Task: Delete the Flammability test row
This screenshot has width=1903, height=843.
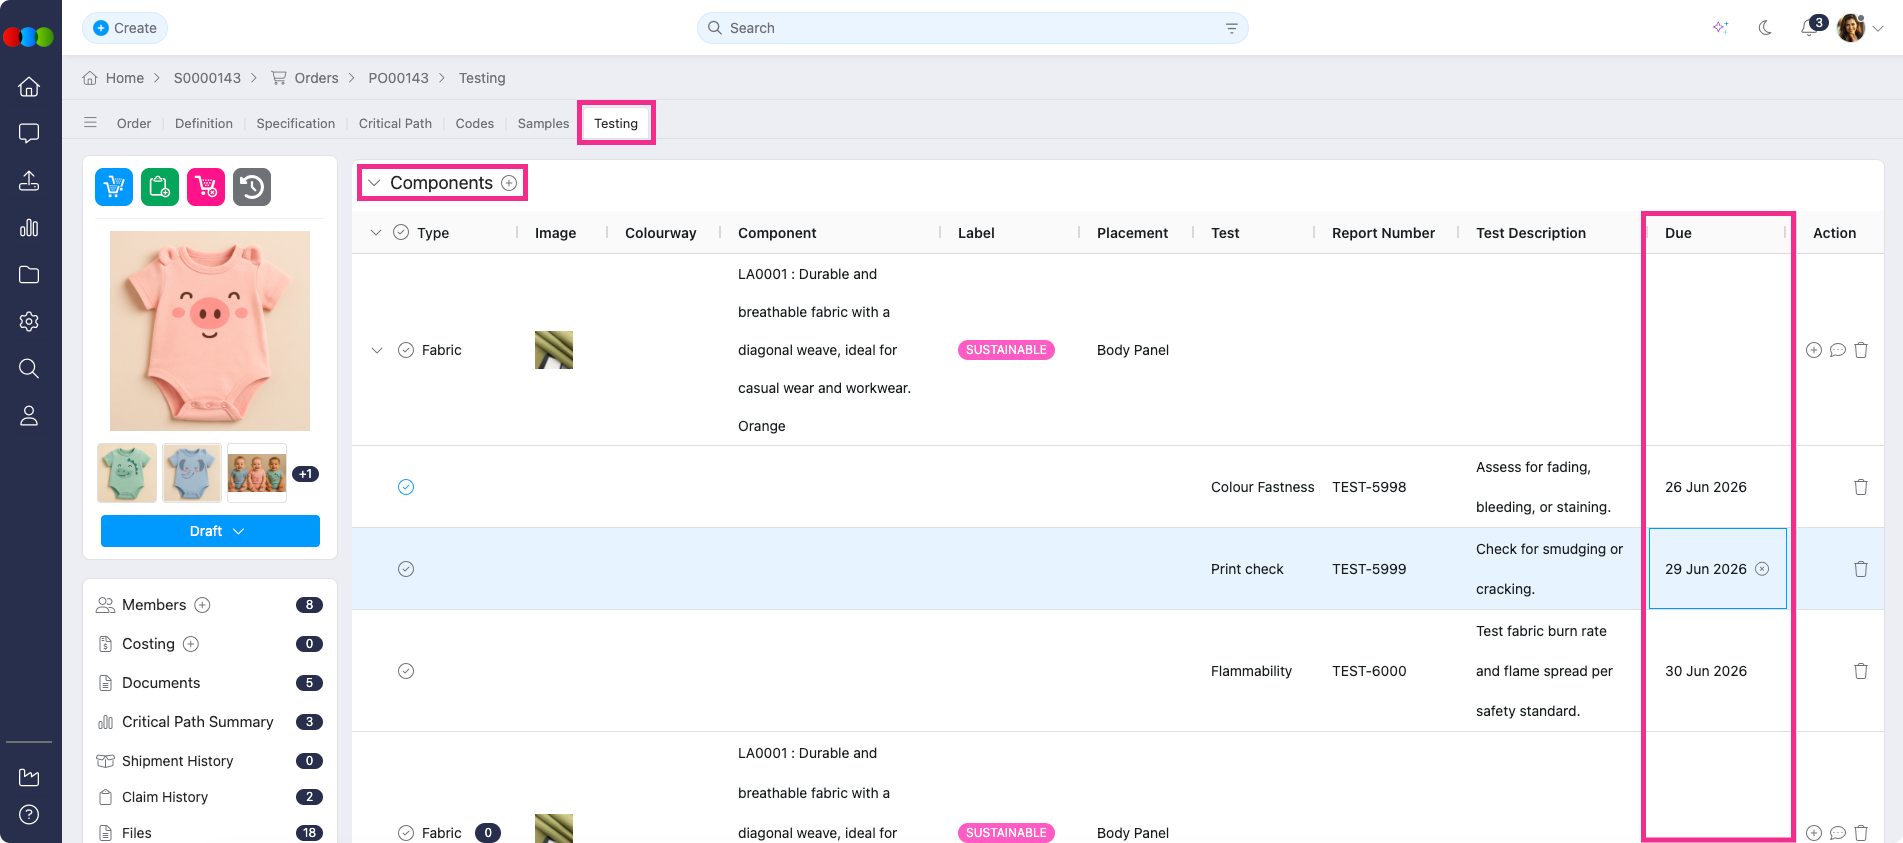Action: click(x=1861, y=671)
